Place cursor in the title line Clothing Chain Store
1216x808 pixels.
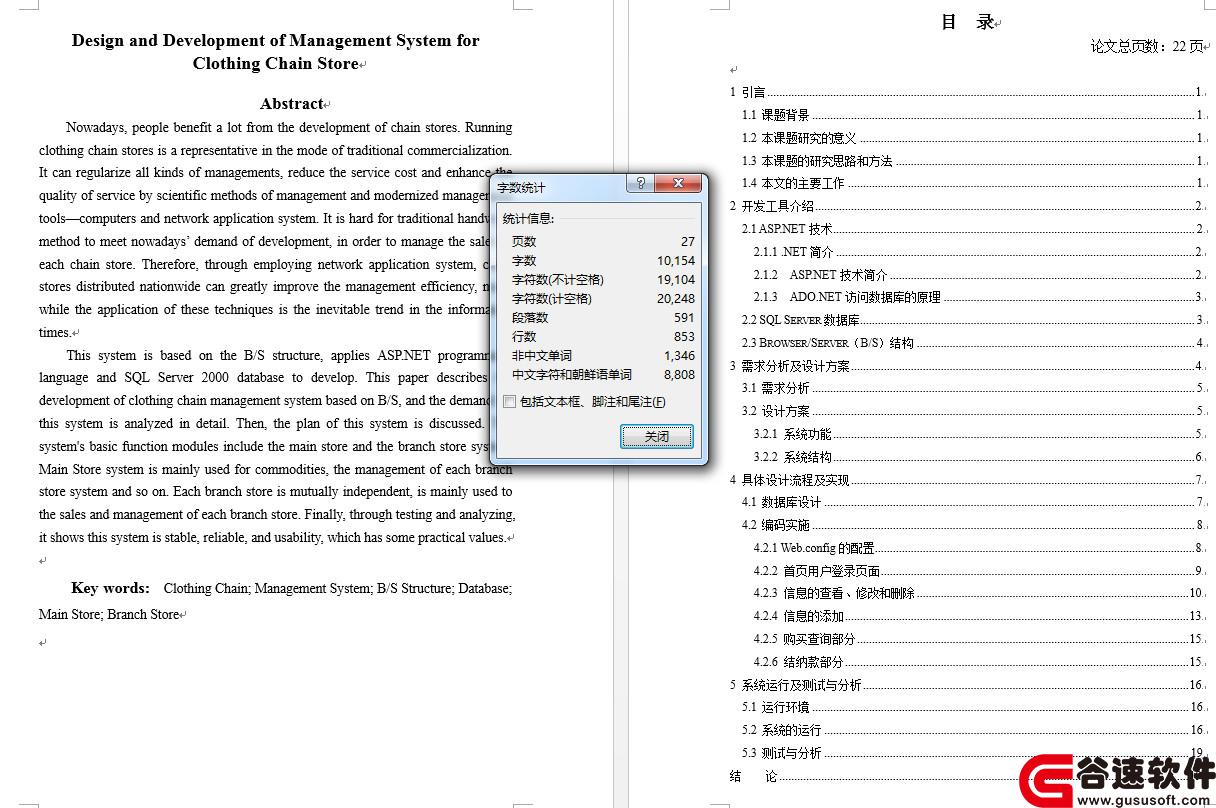tap(275, 64)
